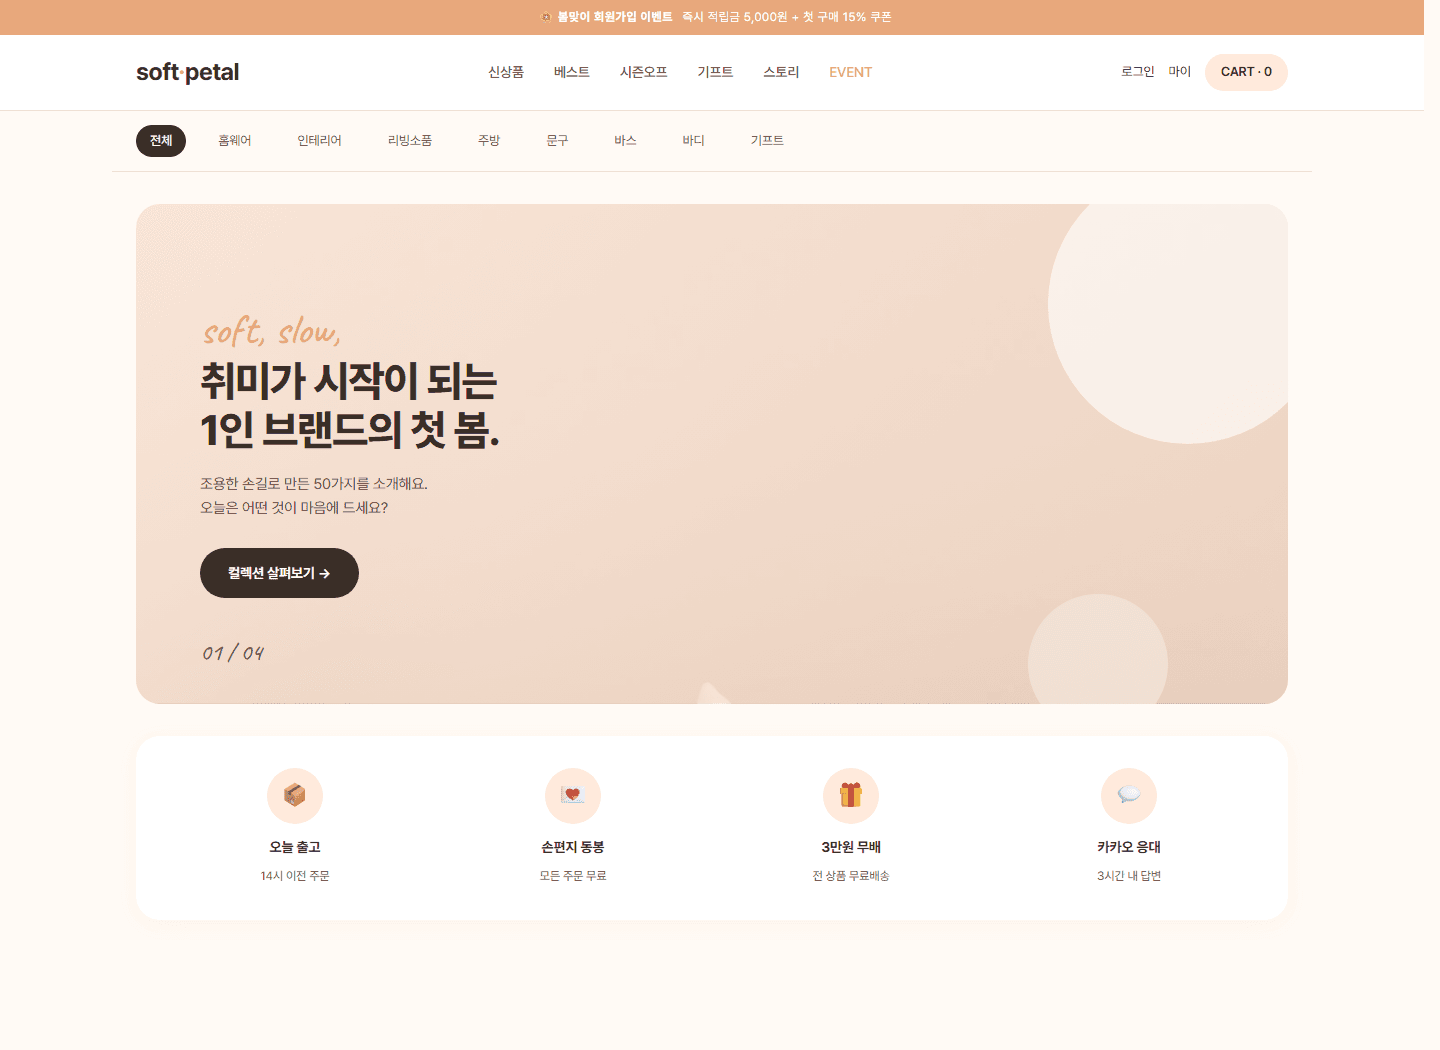Click the megaphone icon in the top banner

[546, 17]
